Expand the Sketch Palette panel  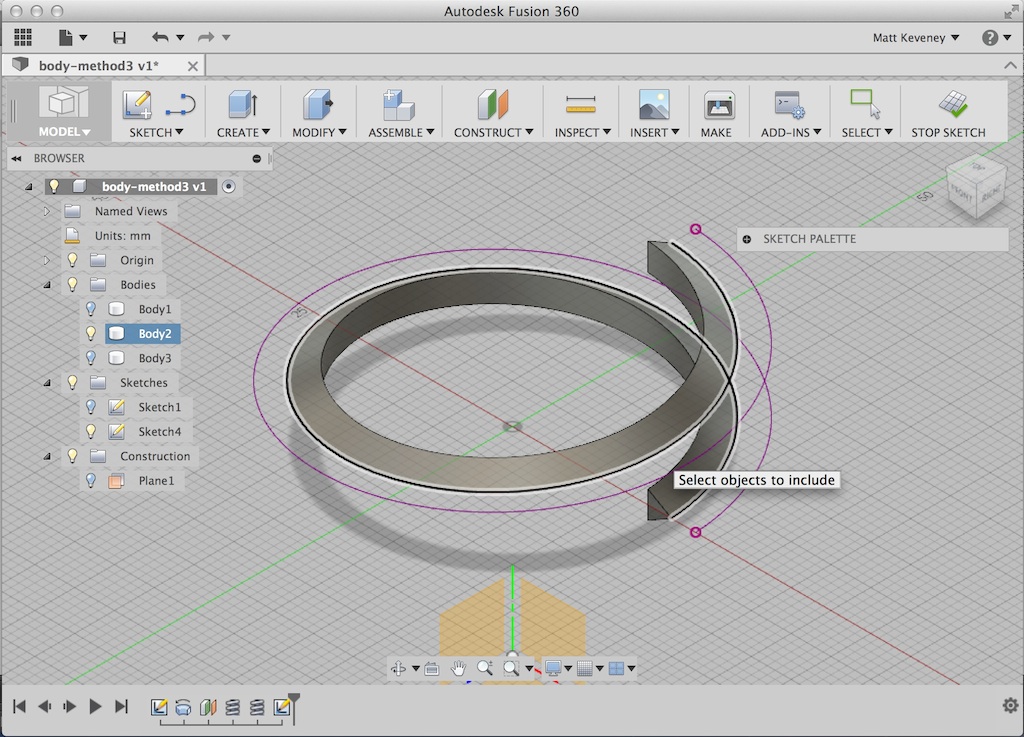coord(746,239)
